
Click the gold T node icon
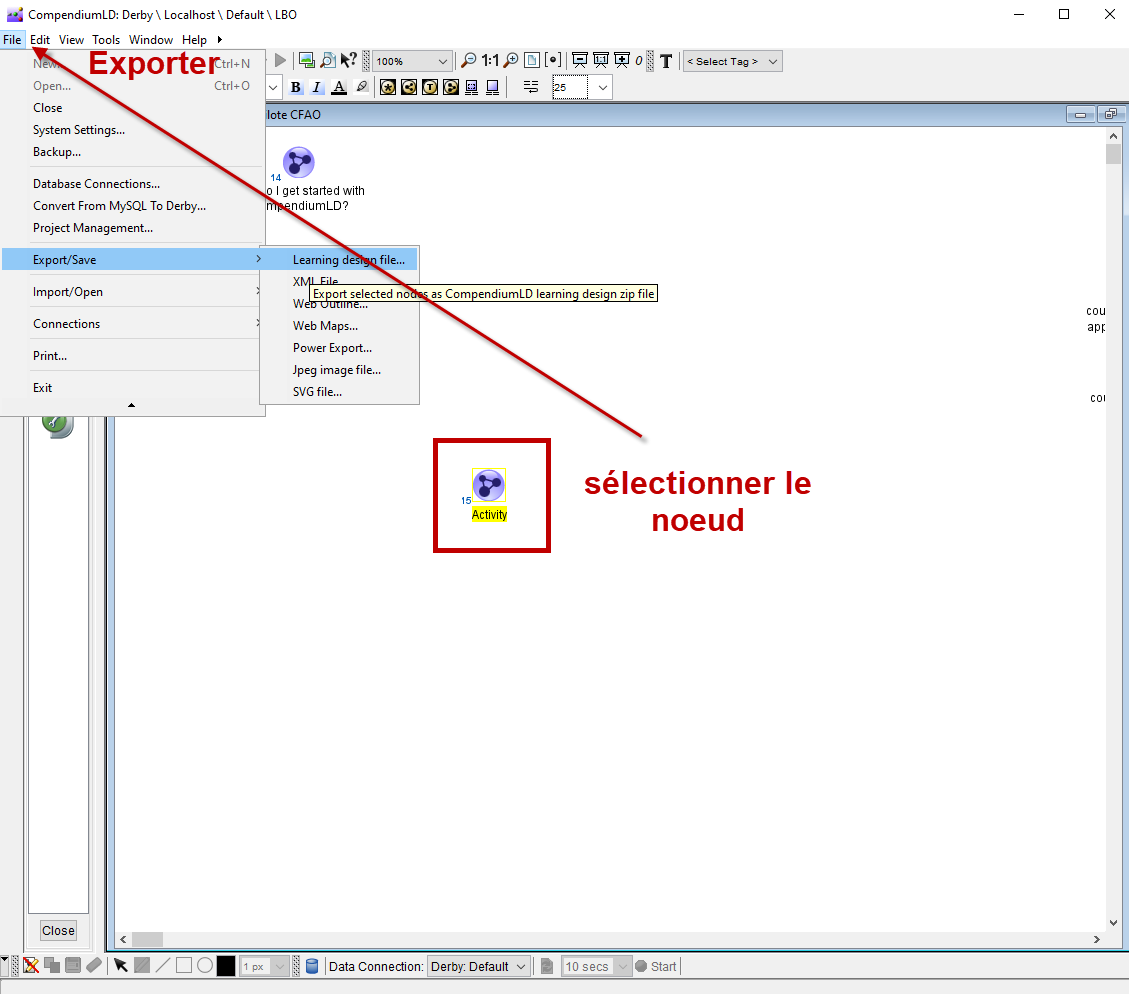430,87
